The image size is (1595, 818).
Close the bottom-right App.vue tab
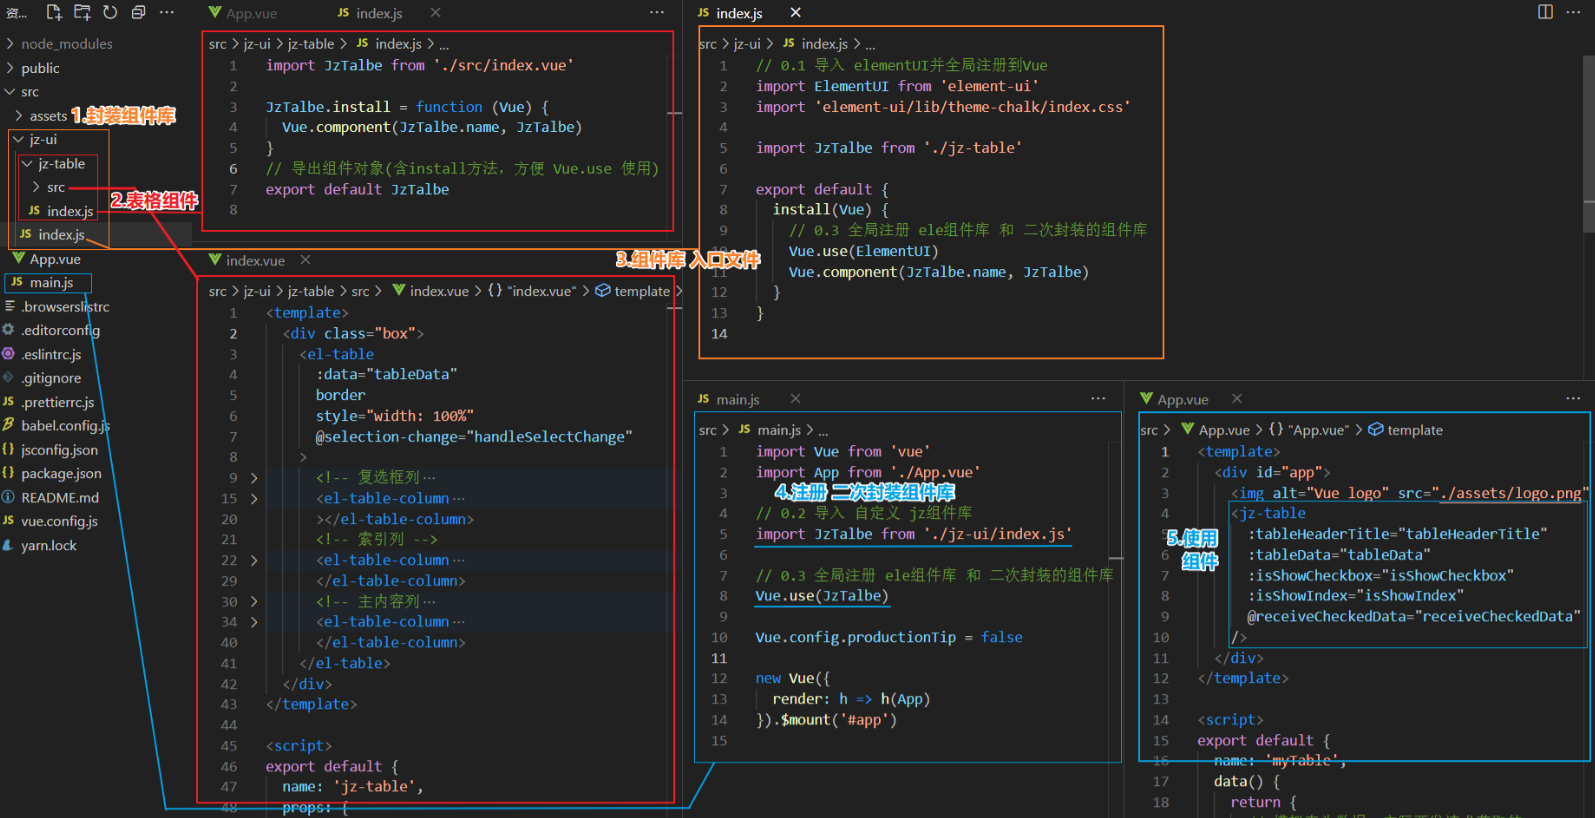[x=1237, y=399]
